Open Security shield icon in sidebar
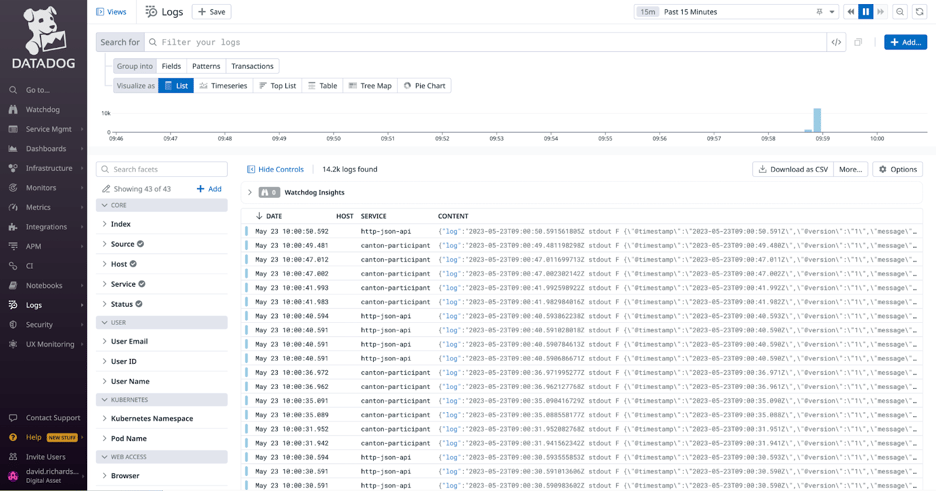936x491 pixels. point(13,325)
